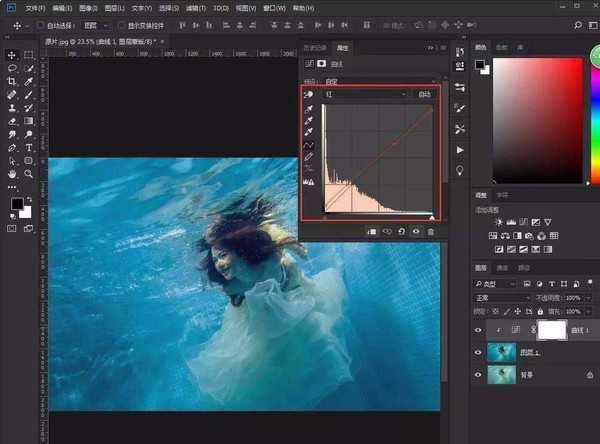Click the foreground color swatch in toolbox
Image resolution: width=600 pixels, height=444 pixels.
[17, 204]
